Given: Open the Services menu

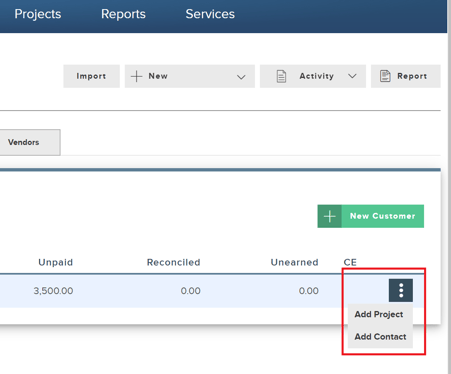Looking at the screenshot, I should (x=210, y=14).
